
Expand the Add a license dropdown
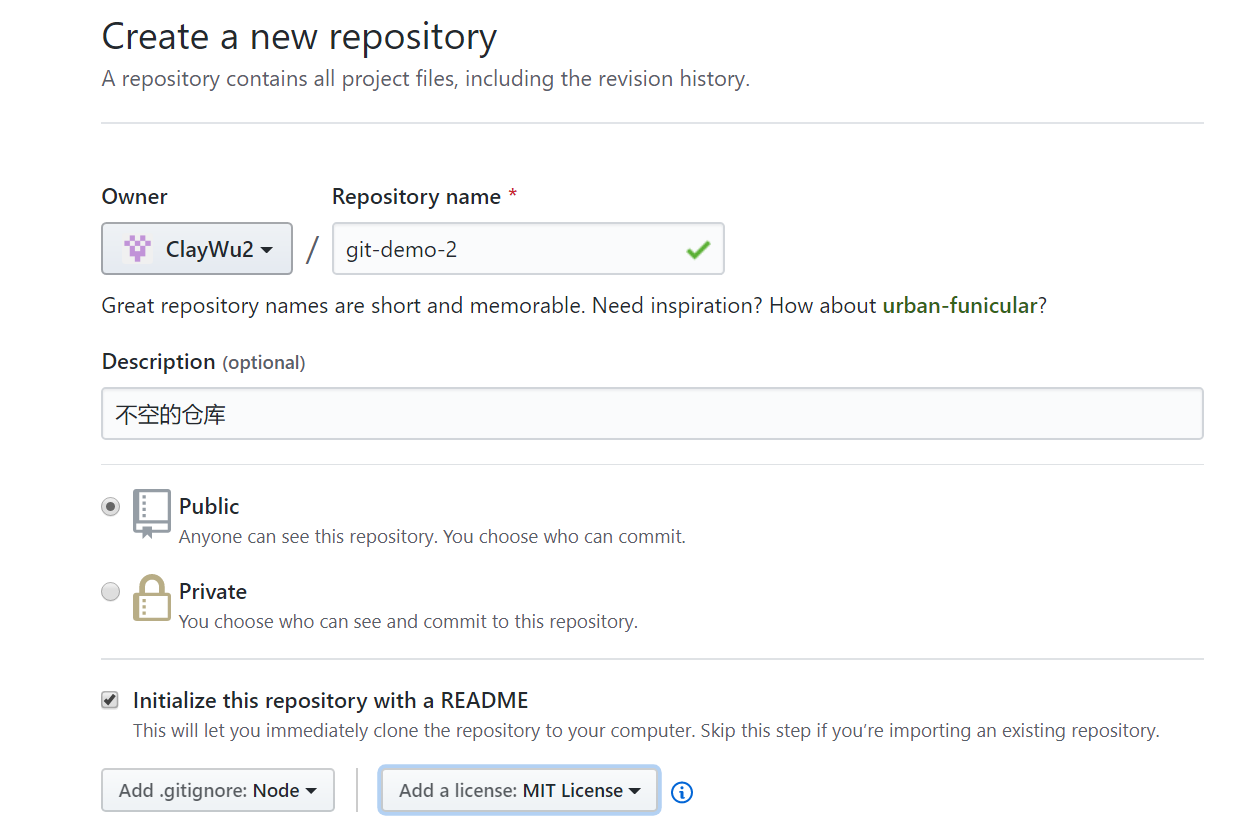click(x=519, y=790)
